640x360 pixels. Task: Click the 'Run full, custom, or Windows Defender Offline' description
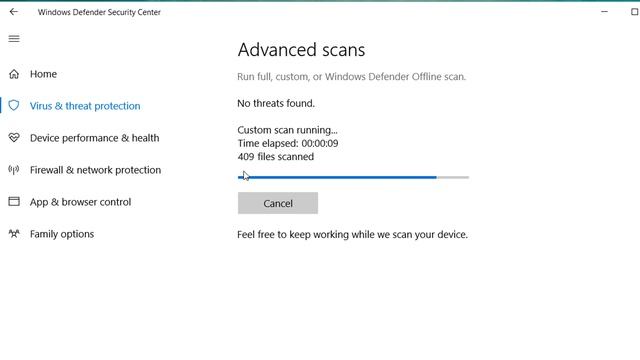coord(351,77)
